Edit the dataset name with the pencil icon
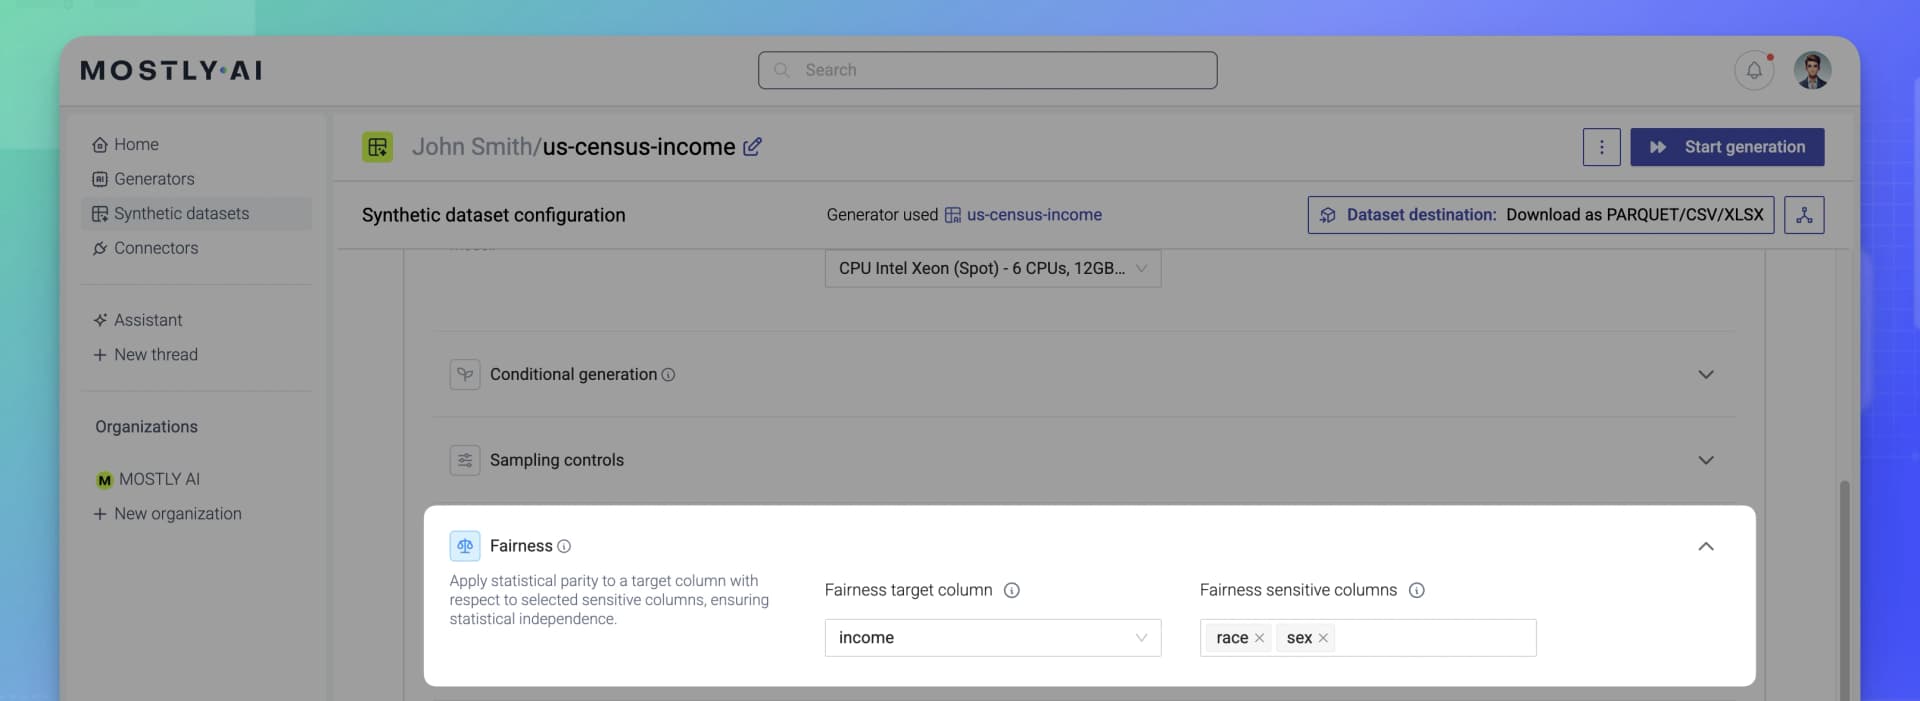 752,147
